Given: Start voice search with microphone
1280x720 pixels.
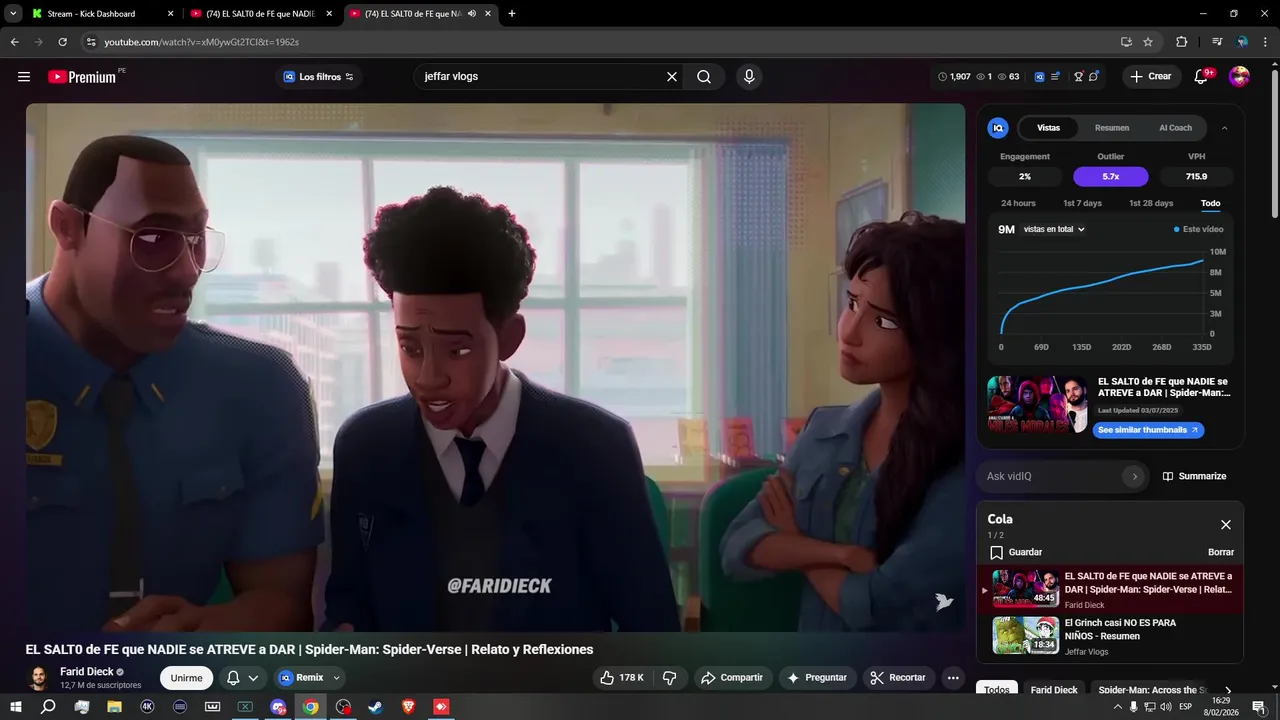Looking at the screenshot, I should pos(748,77).
